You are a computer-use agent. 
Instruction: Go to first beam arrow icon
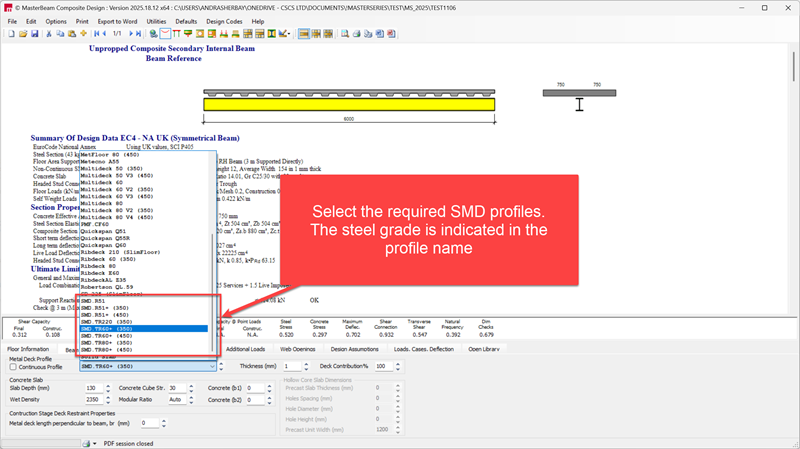click(x=96, y=34)
